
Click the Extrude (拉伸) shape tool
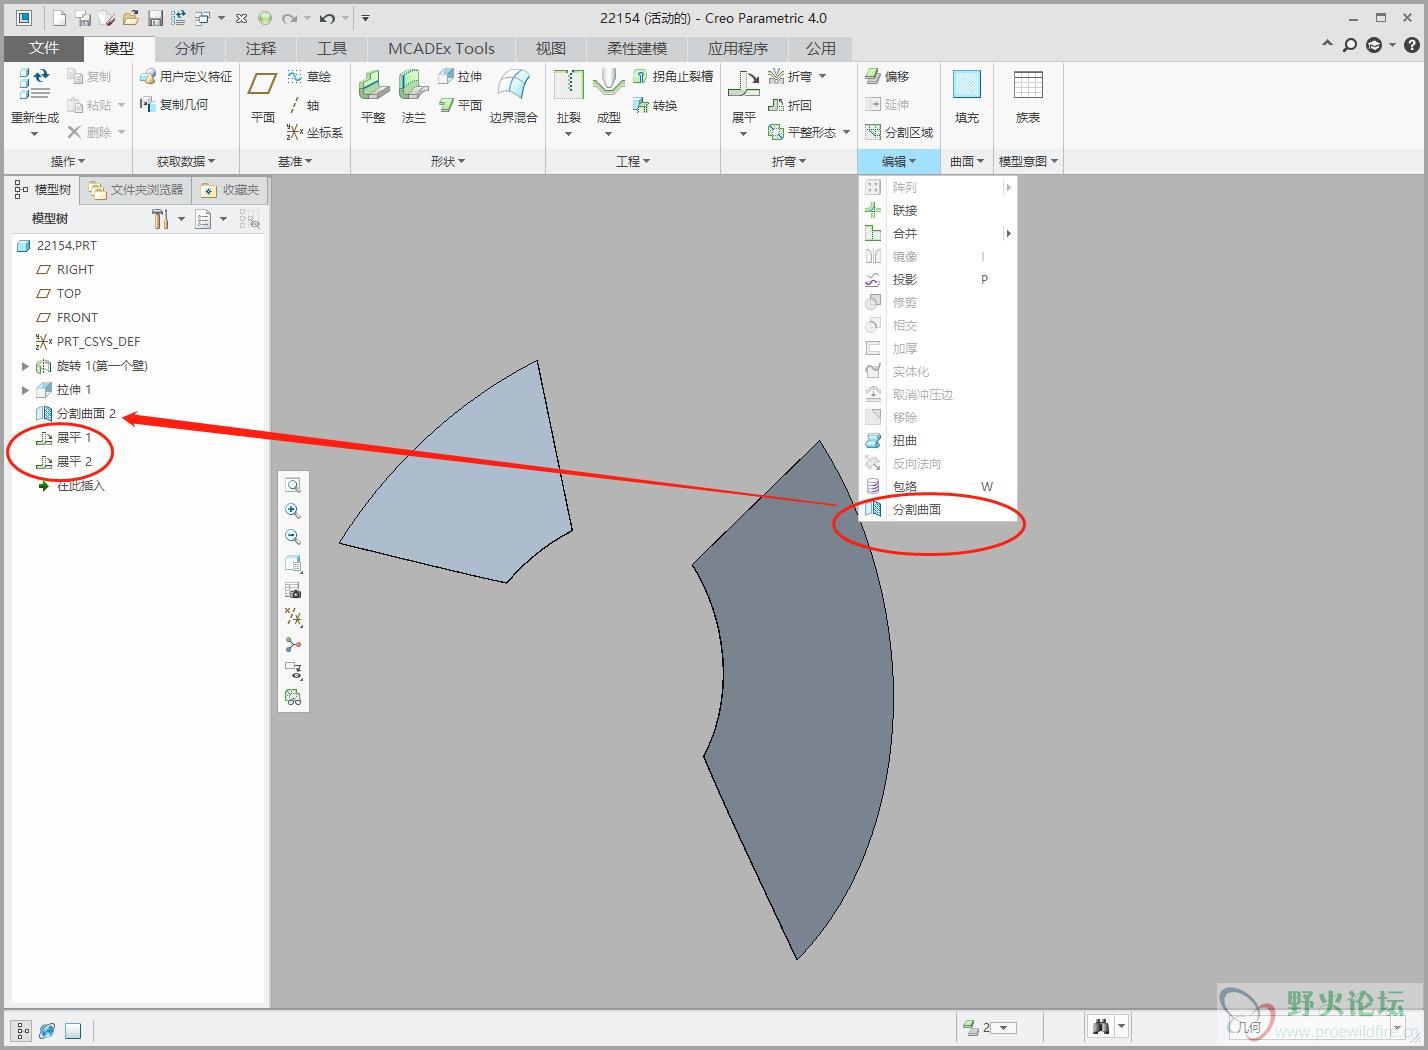[460, 77]
